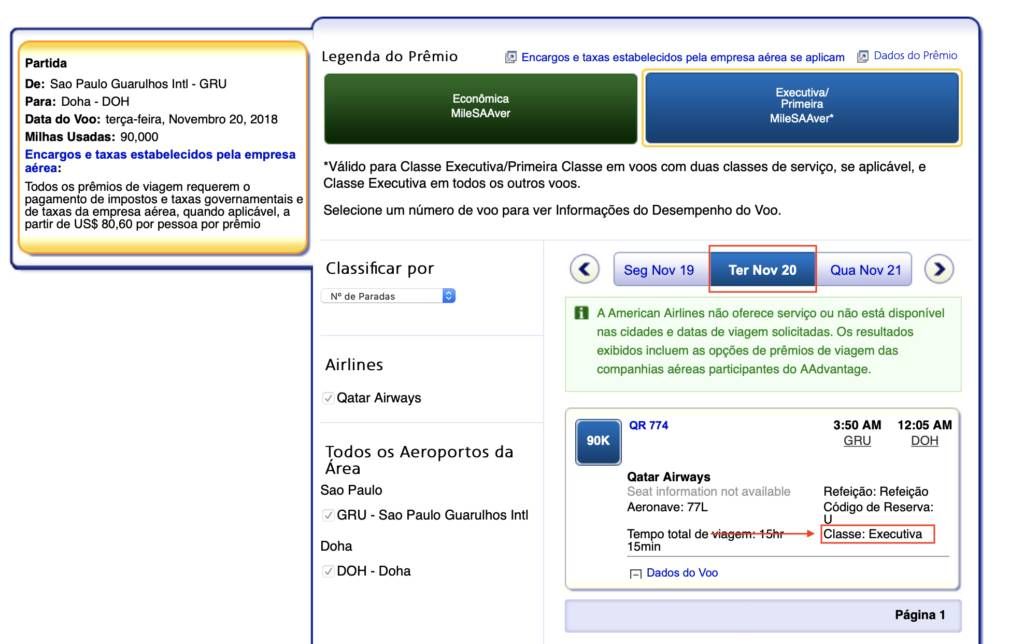Open Encargos e taxas link in Partida box

160,161
